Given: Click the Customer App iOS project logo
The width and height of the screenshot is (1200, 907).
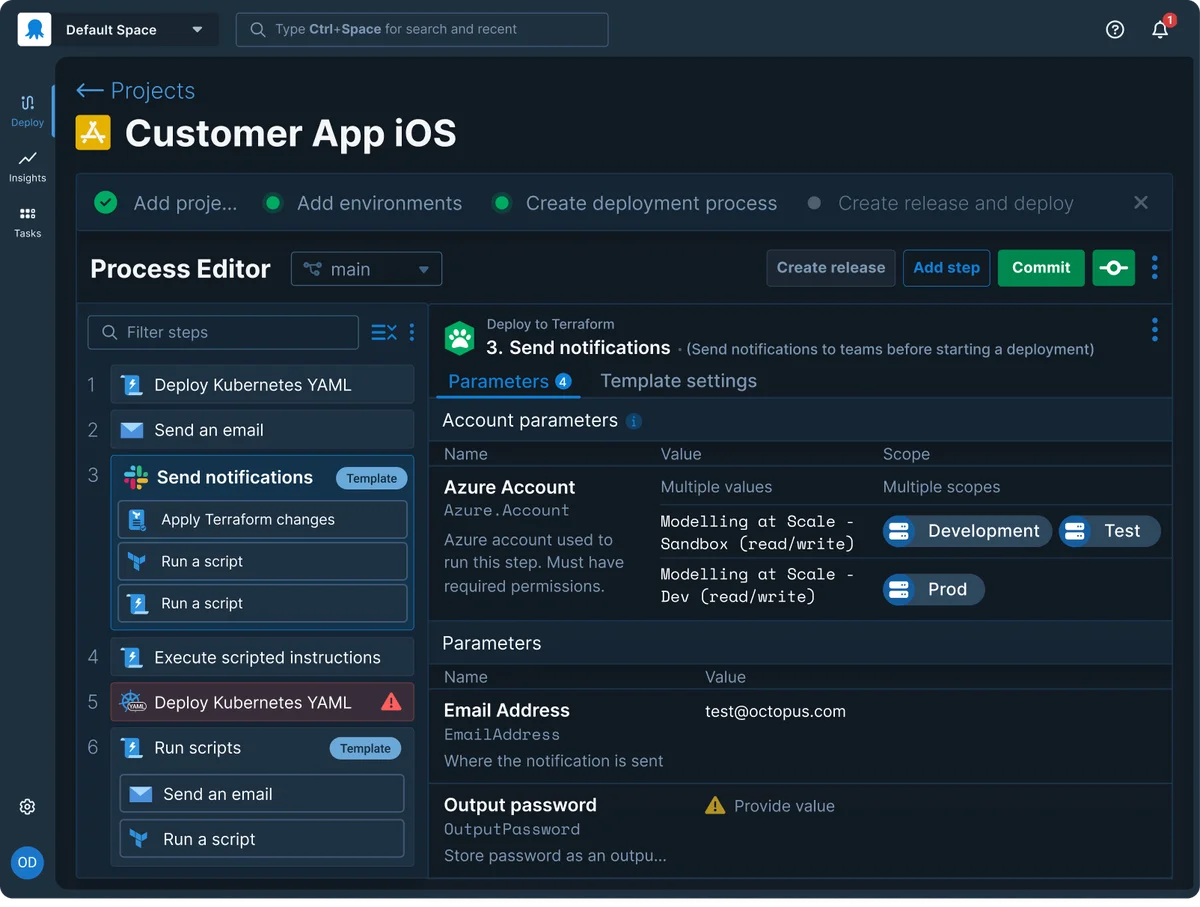Looking at the screenshot, I should 93,133.
